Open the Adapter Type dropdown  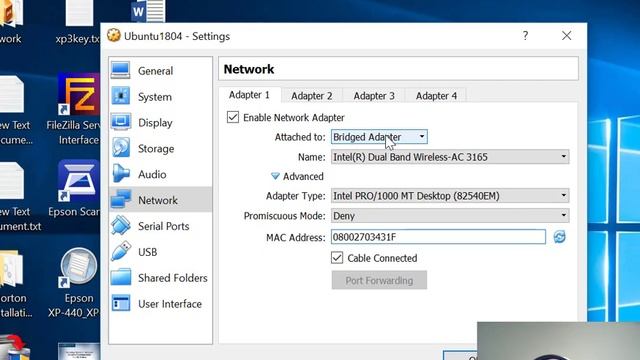(450, 196)
